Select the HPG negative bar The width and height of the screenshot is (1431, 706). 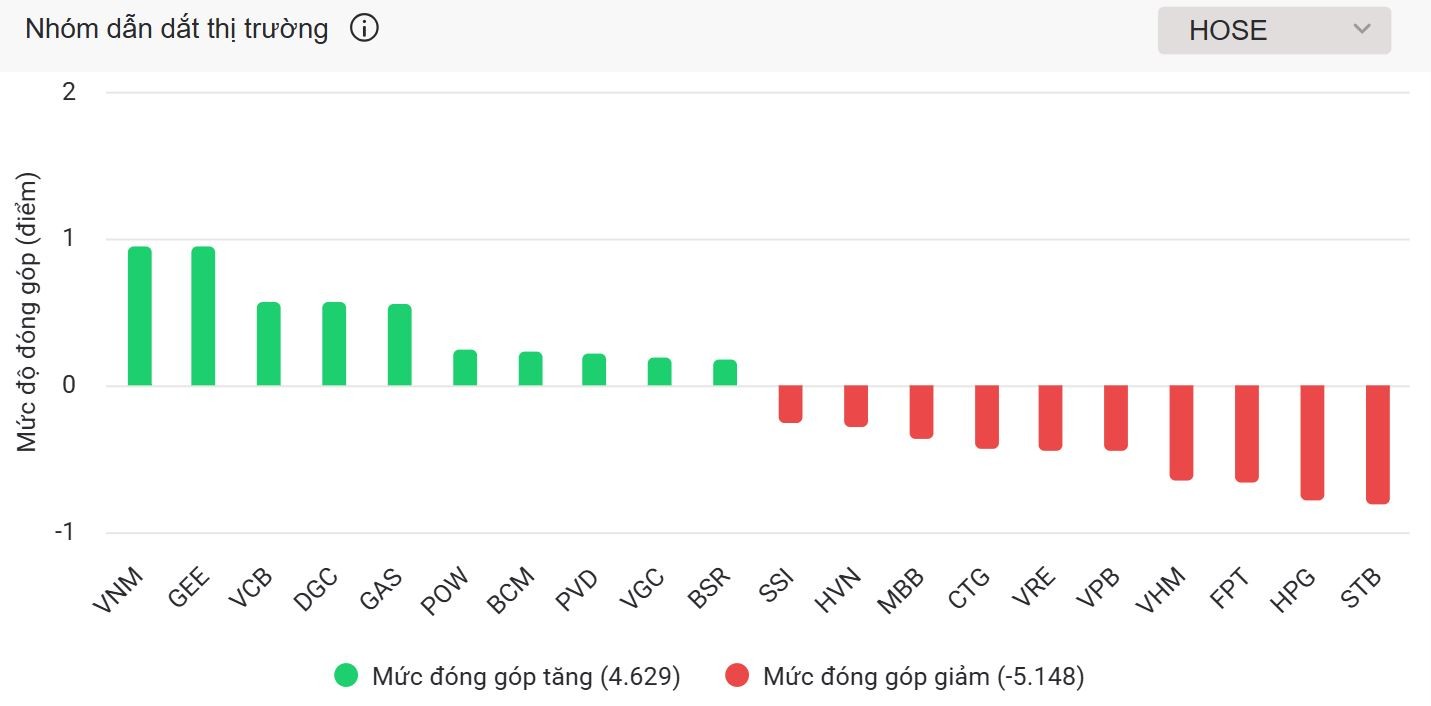click(1312, 442)
